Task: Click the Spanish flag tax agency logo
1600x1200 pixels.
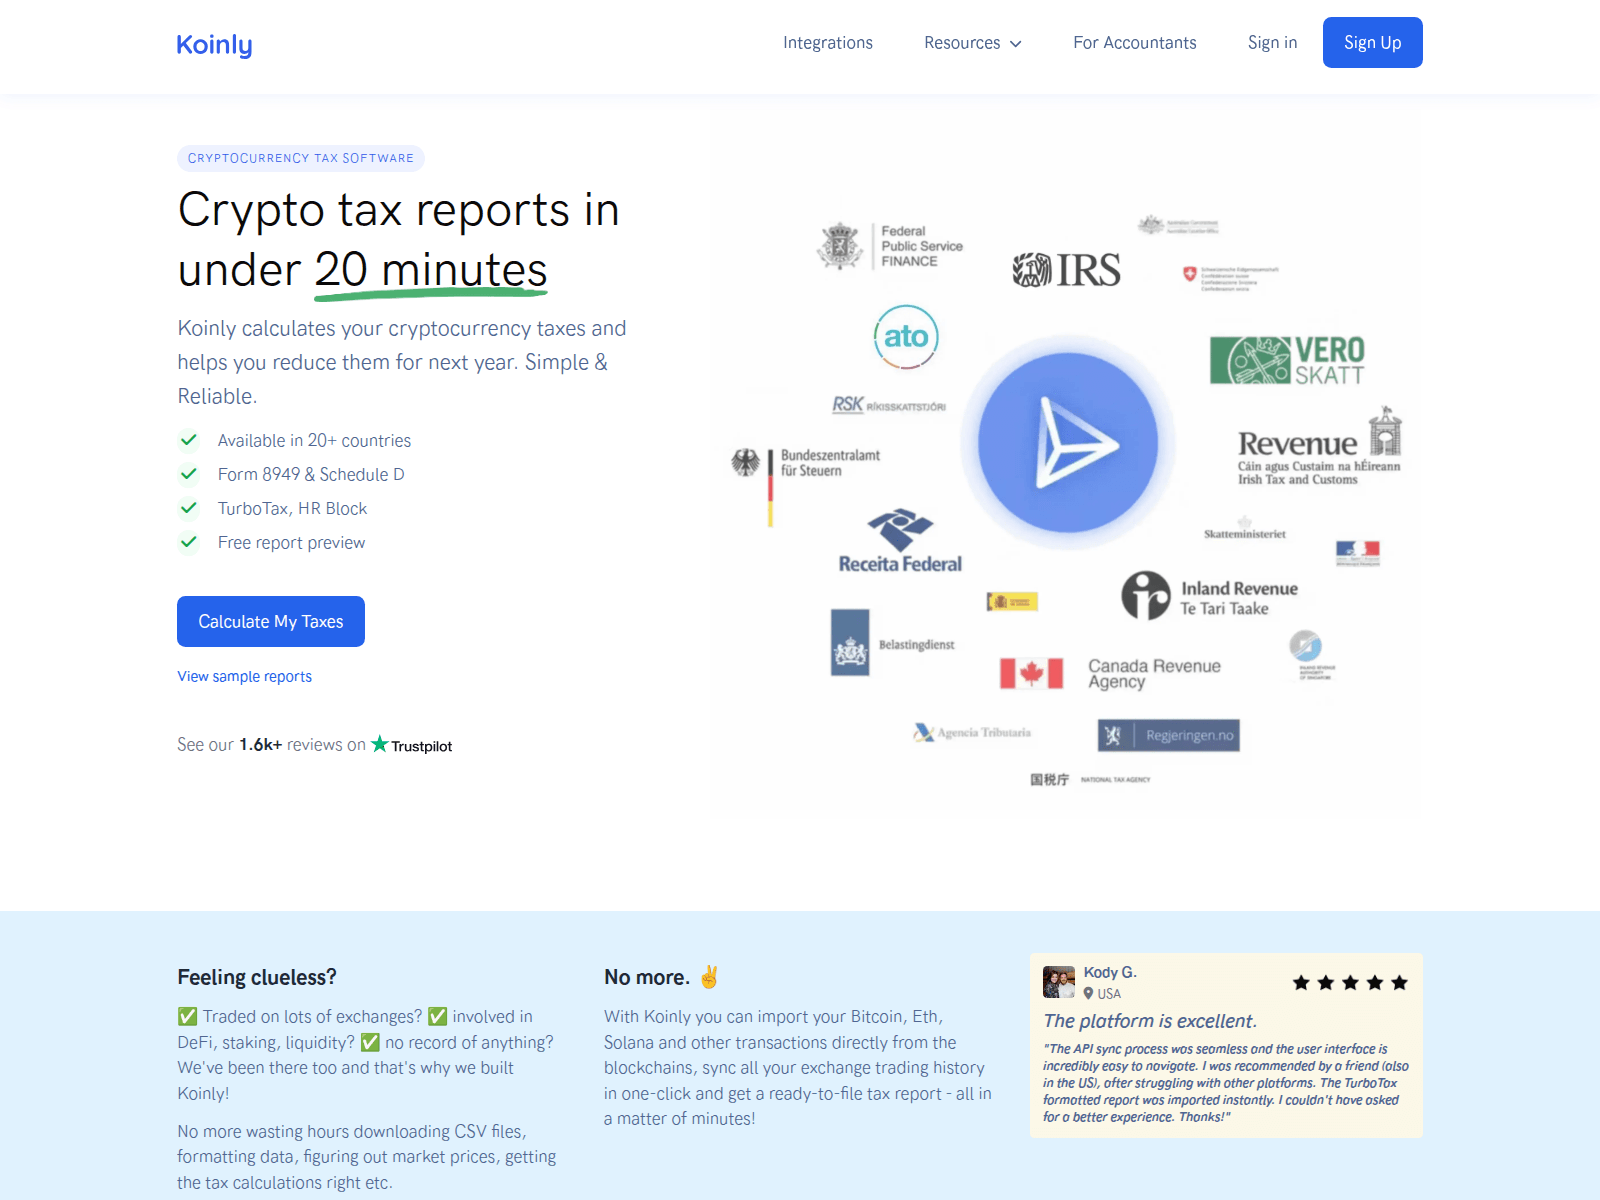Action: click(1012, 601)
